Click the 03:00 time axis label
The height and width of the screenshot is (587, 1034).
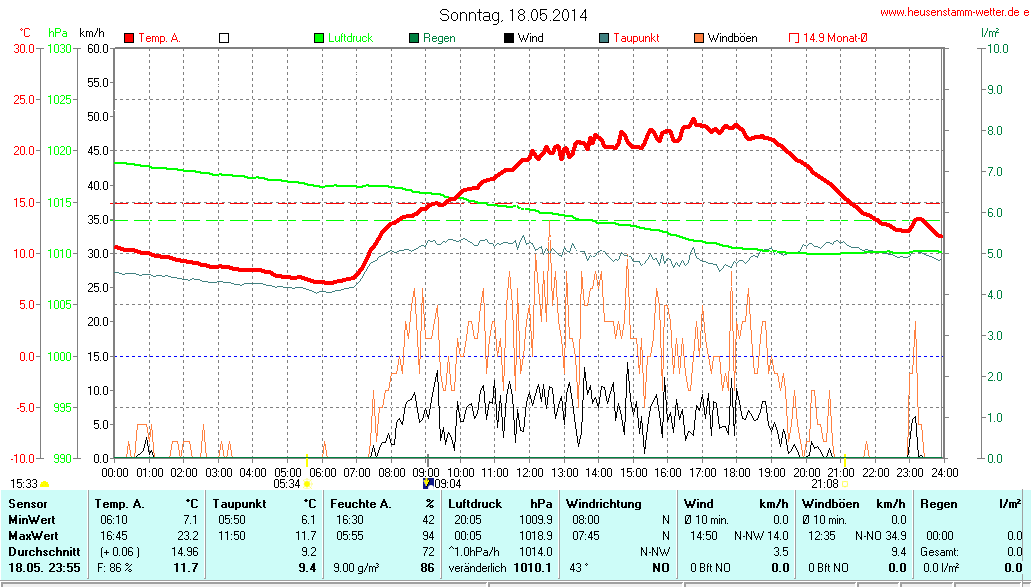[218, 473]
